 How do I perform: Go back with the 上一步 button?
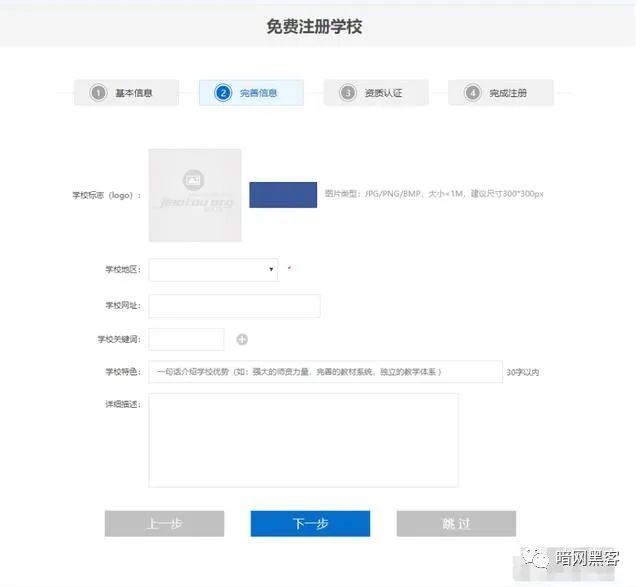pyautogui.click(x=164, y=524)
